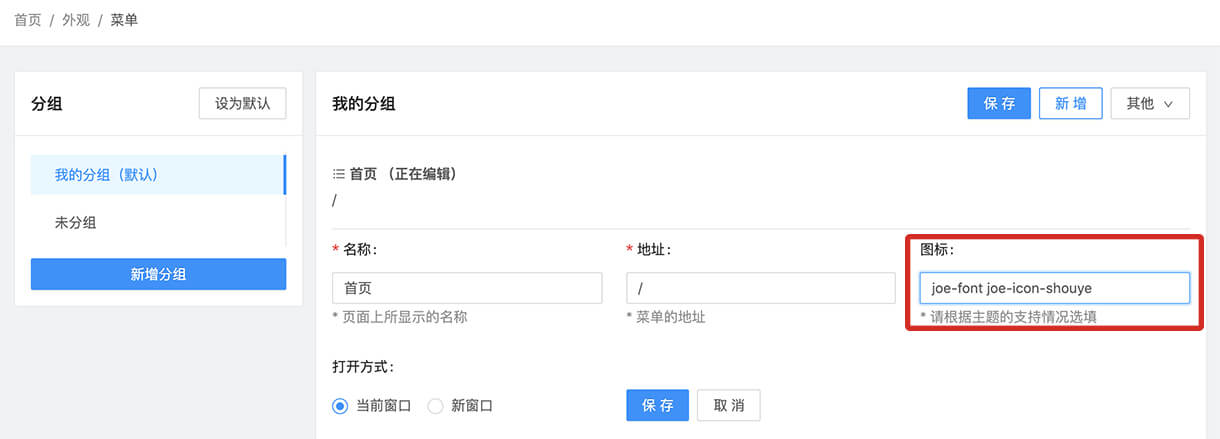Click the 保存 button beside 取消

click(657, 406)
